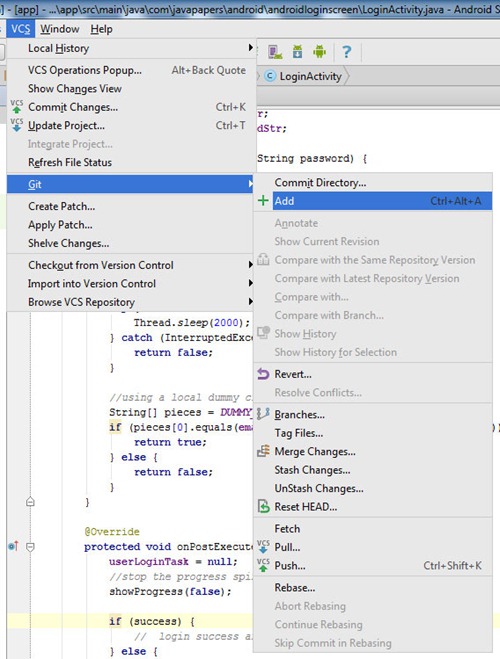Viewport: 500px width, 659px height.
Task: Click the override gutter marker beside onPostExecute
Action: [x=13, y=546]
